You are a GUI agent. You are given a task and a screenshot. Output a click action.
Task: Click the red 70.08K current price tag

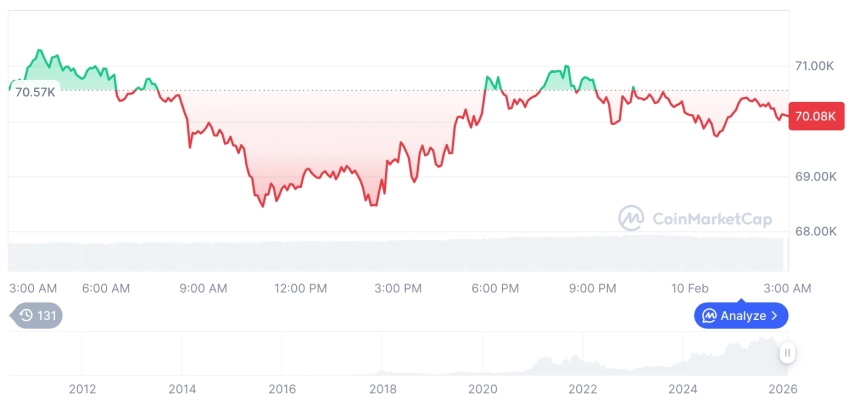tap(814, 117)
